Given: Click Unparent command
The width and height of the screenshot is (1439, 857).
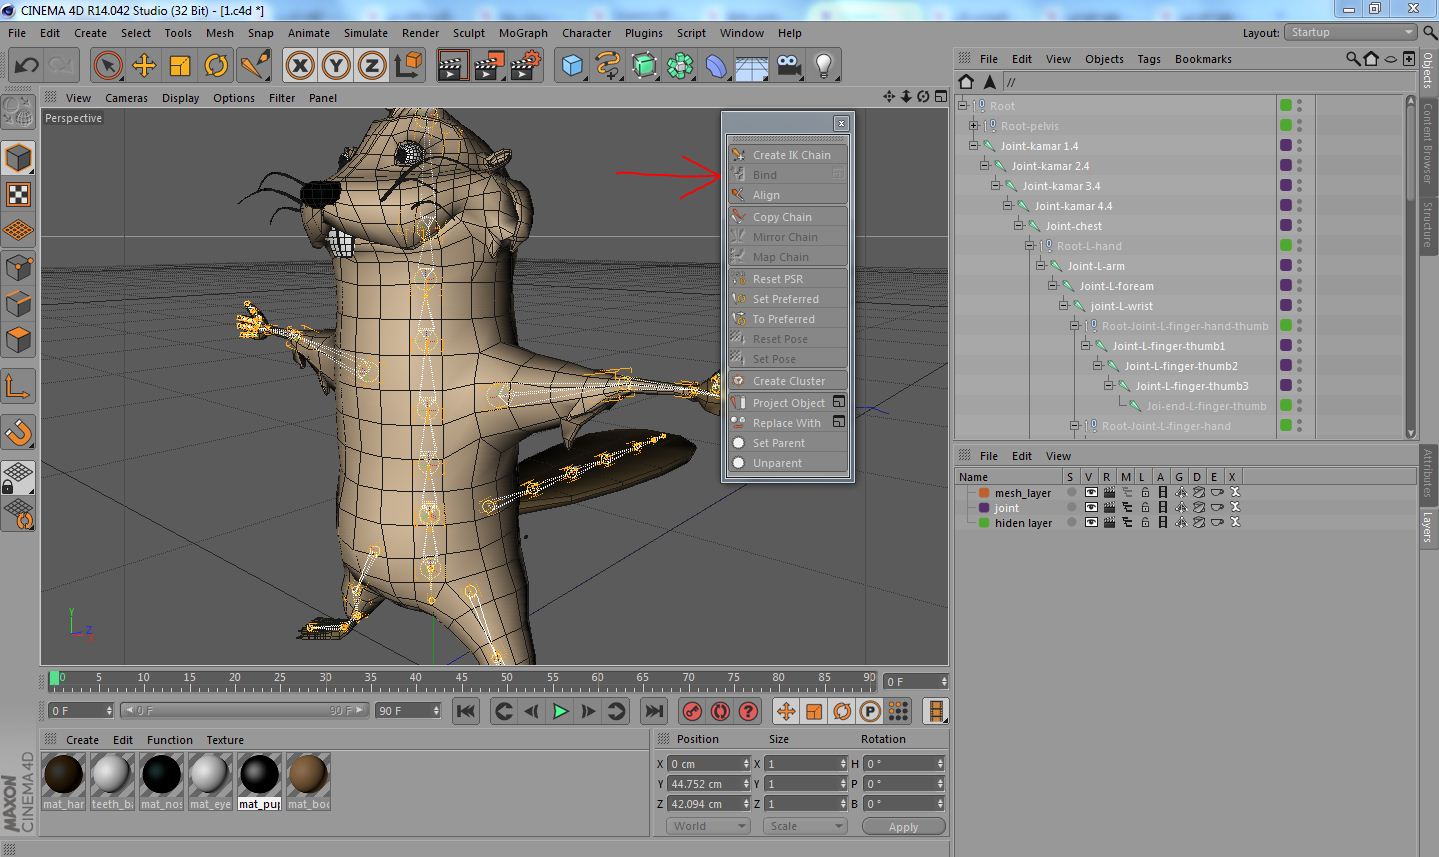Looking at the screenshot, I should click(x=789, y=463).
